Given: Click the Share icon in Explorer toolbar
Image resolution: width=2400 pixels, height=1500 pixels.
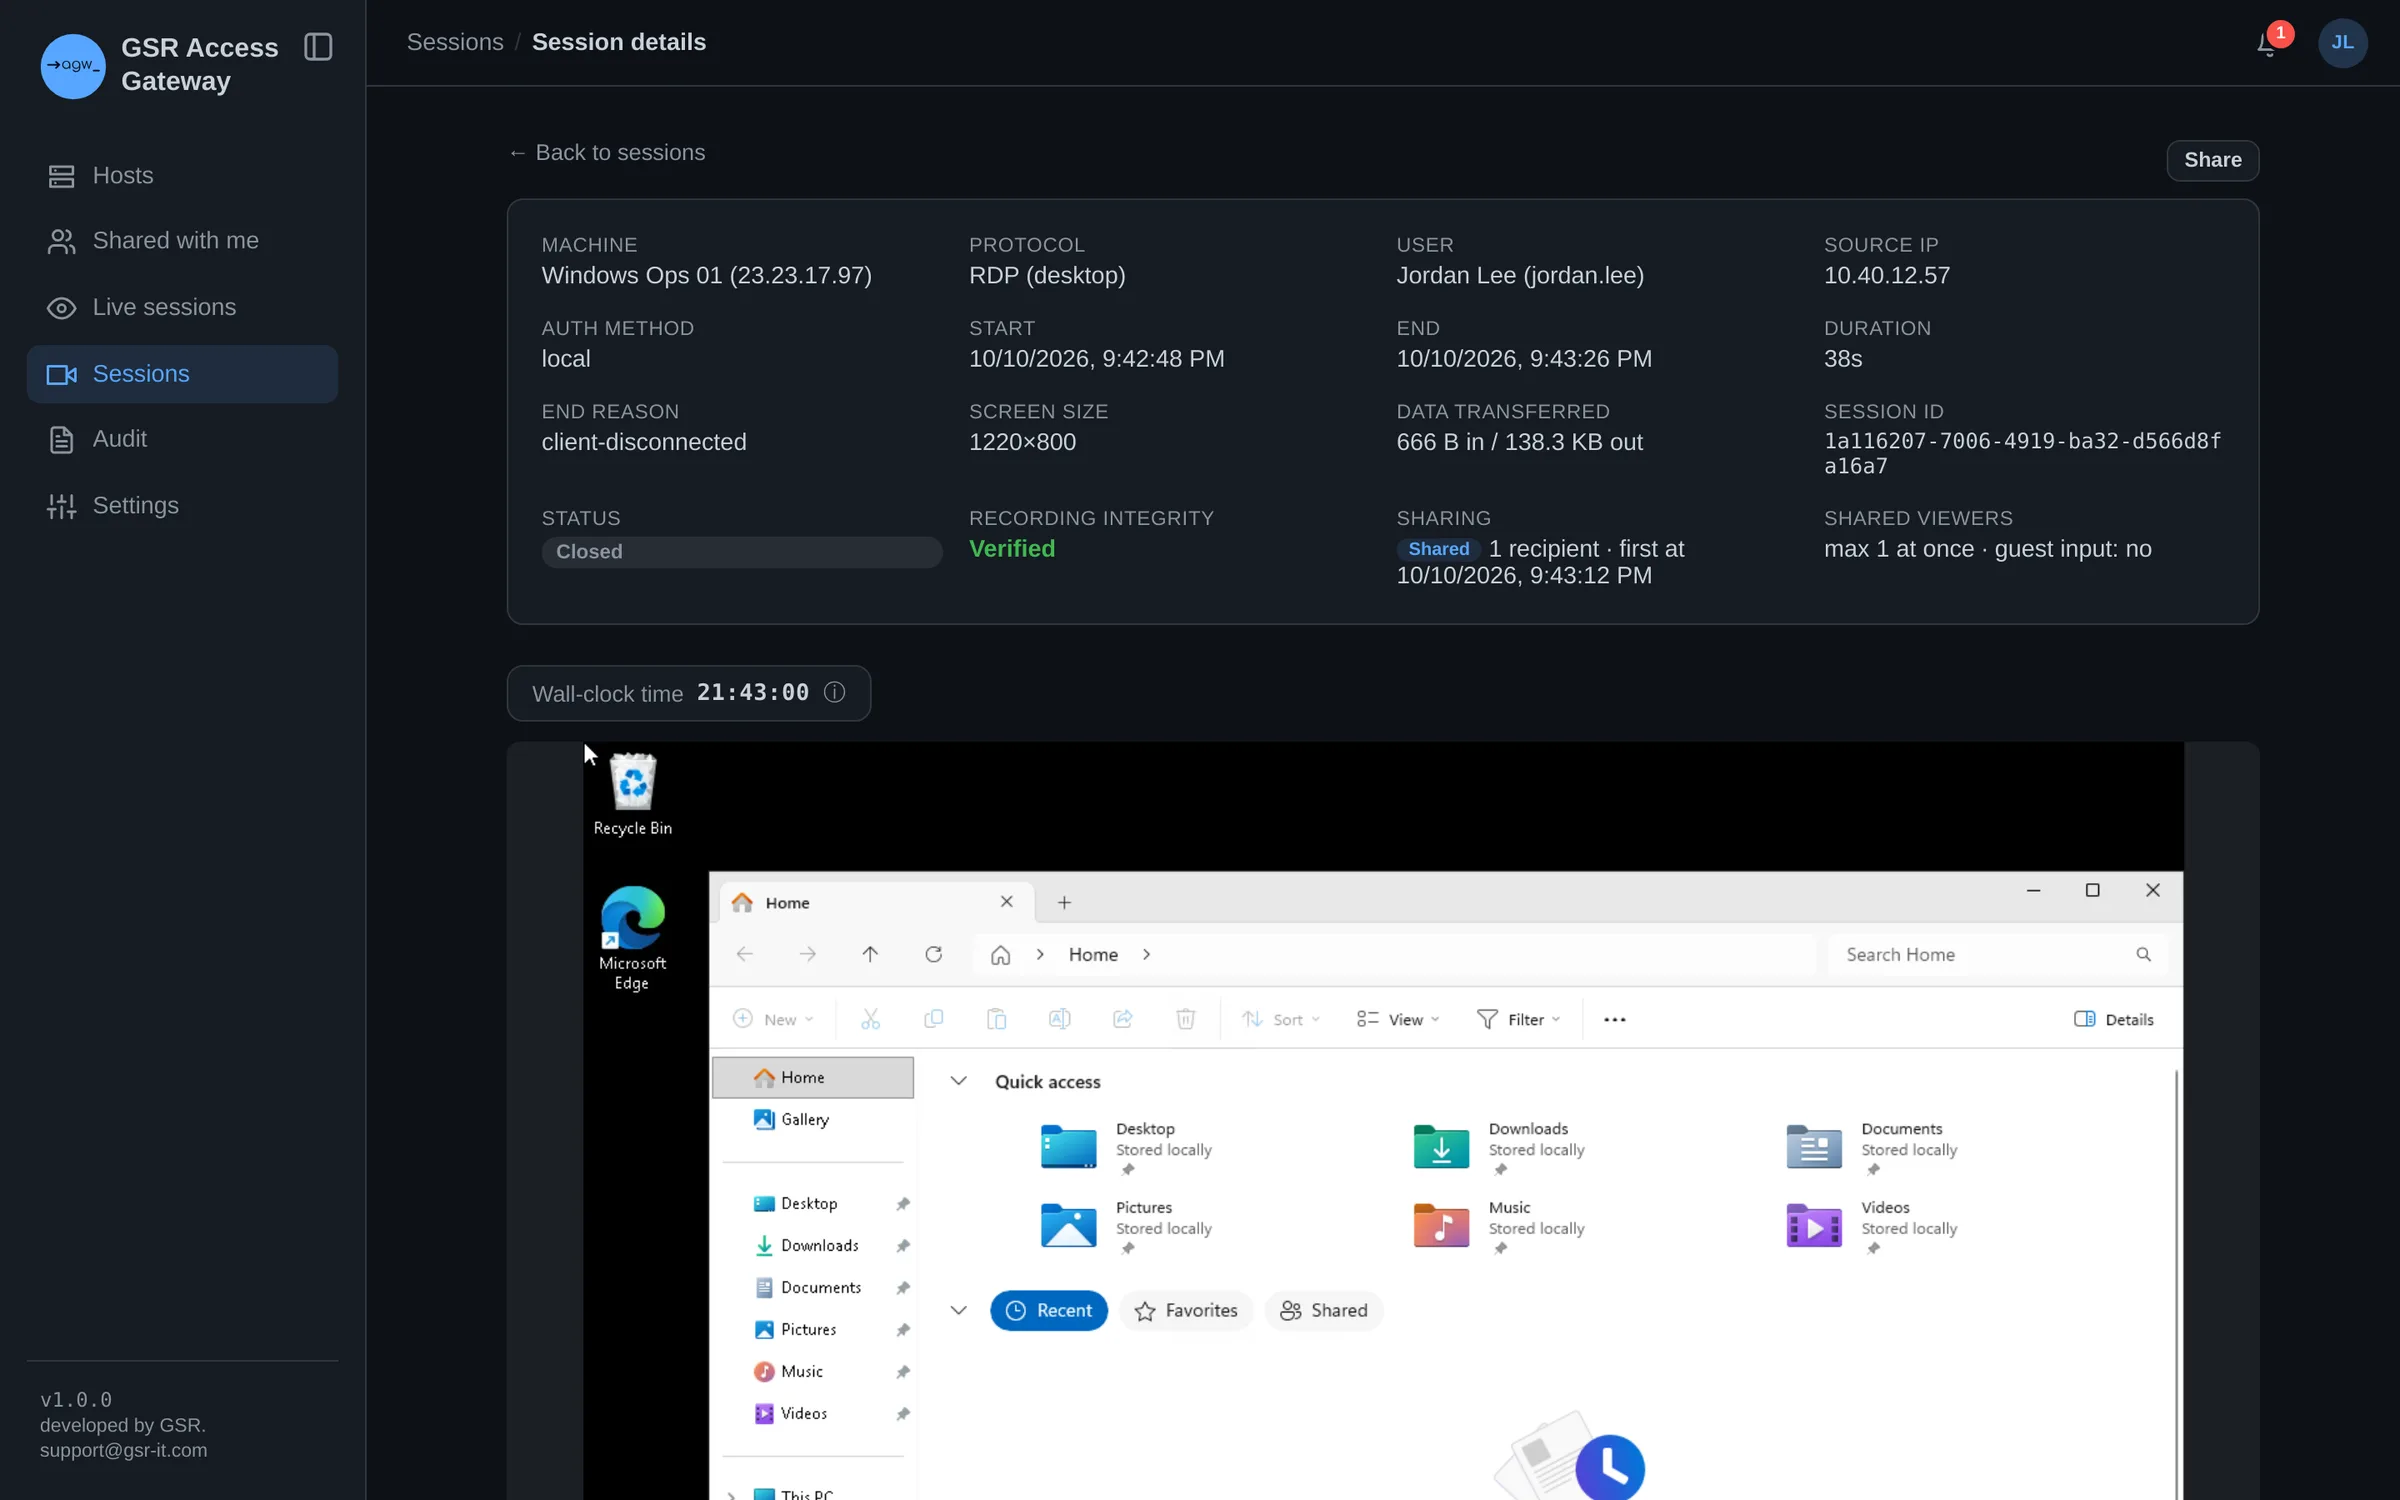Looking at the screenshot, I should [x=1122, y=1019].
